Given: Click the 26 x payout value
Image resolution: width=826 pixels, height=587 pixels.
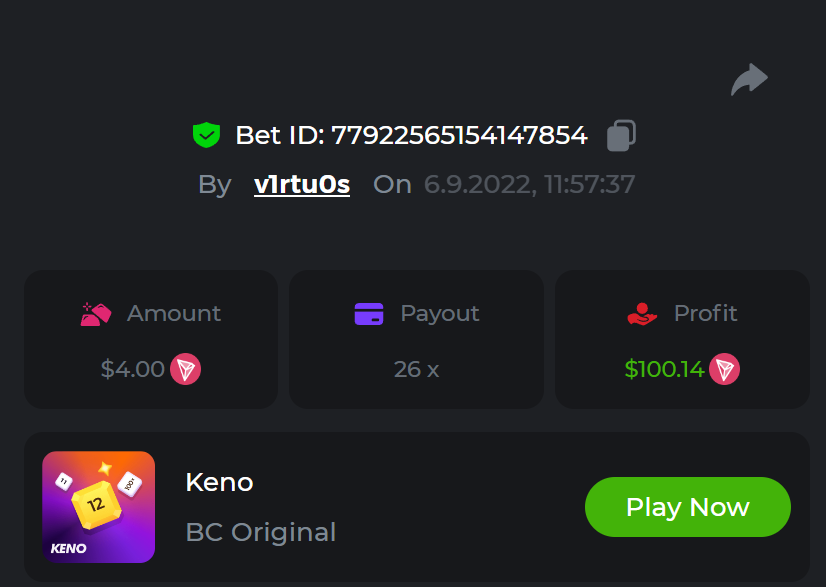Looking at the screenshot, I should pyautogui.click(x=416, y=369).
